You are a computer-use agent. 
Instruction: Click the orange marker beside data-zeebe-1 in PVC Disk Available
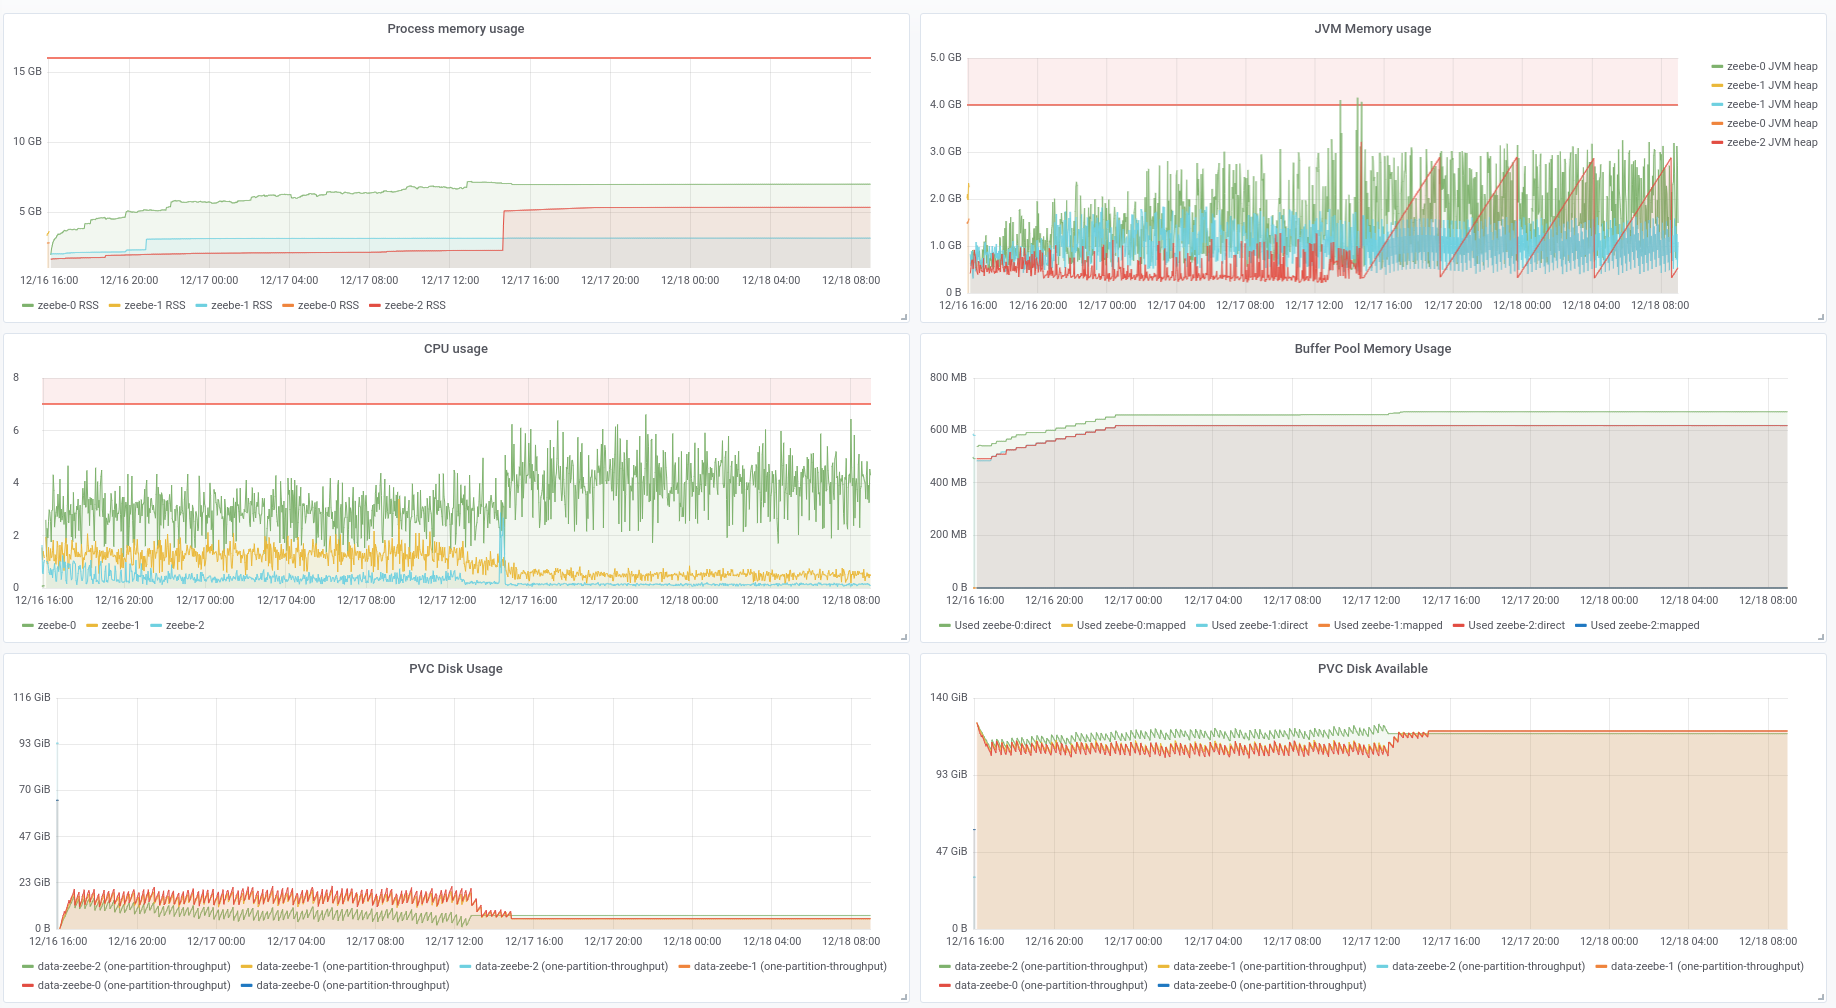tap(1600, 966)
